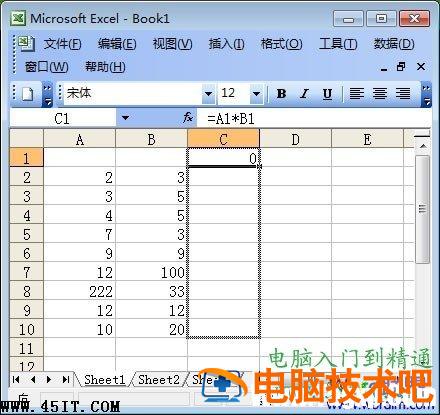Select column C header
Viewport: 440px width, 415px height.
[x=223, y=139]
